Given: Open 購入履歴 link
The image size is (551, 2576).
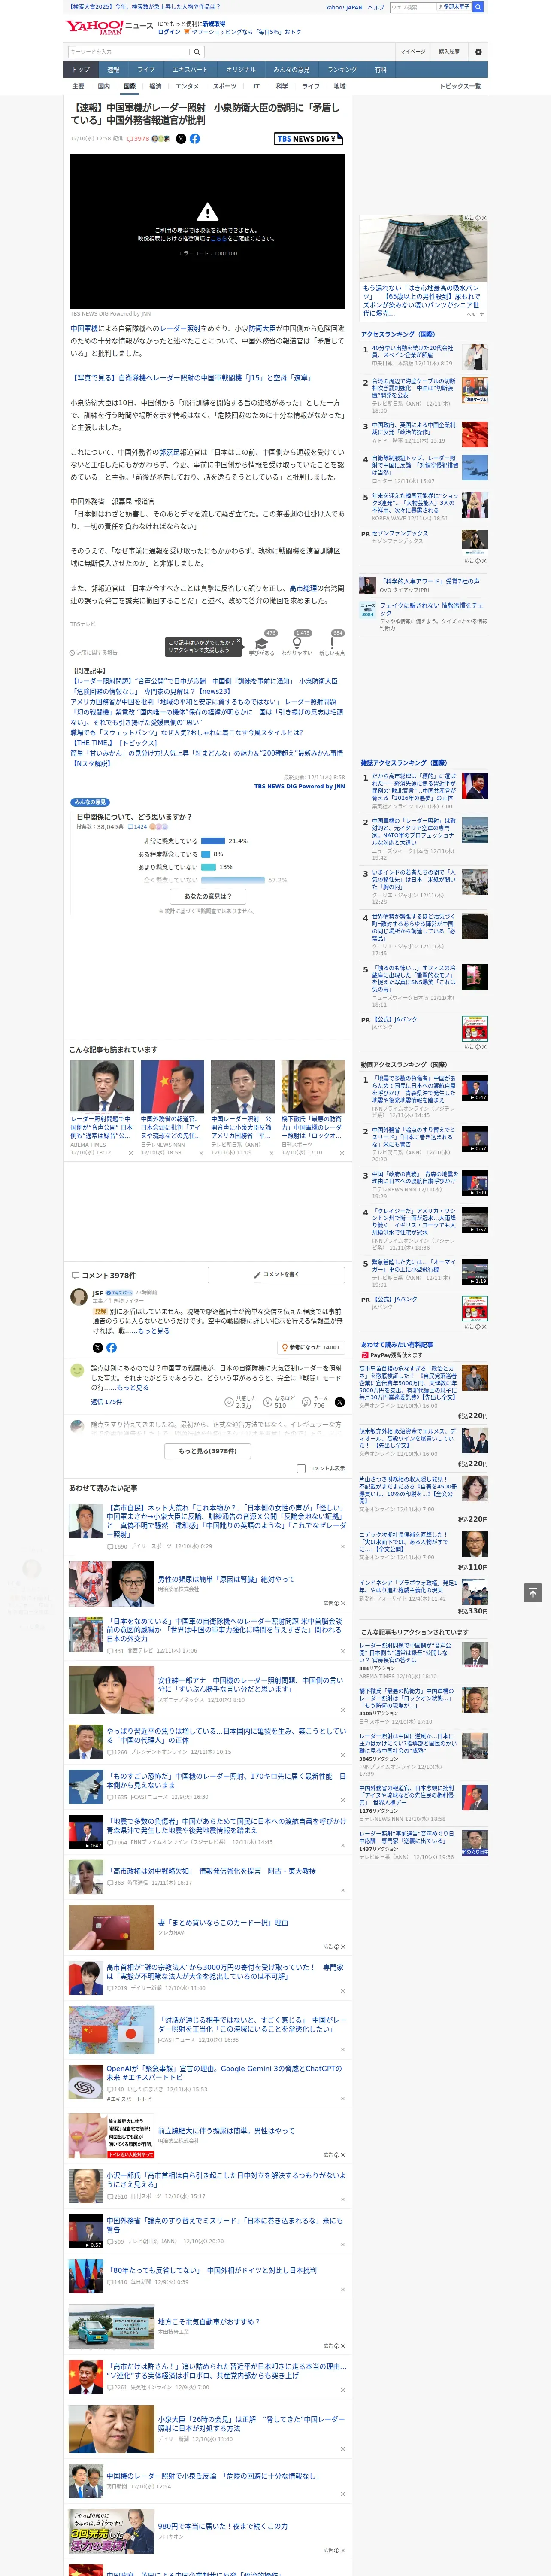Looking at the screenshot, I should [x=449, y=52].
